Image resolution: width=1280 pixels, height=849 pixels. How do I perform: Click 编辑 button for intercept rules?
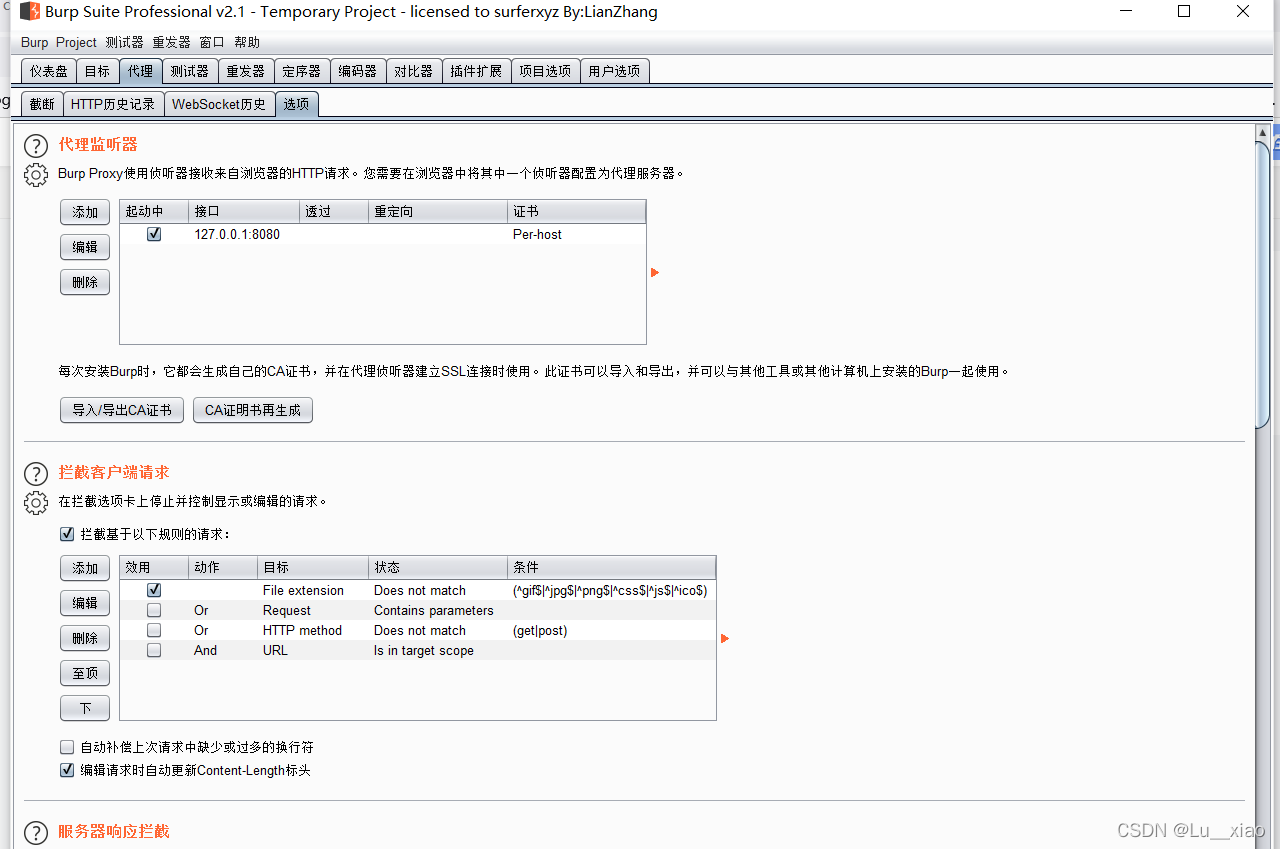pos(85,603)
